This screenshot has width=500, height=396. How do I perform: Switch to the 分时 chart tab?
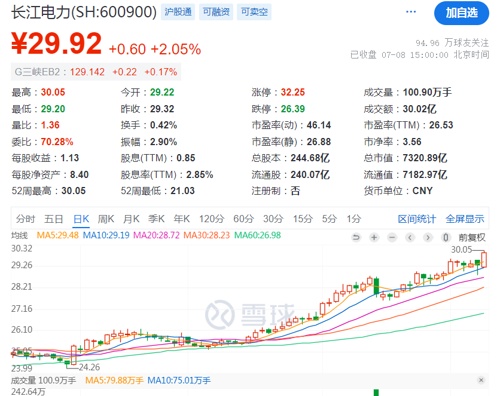[x=25, y=219]
